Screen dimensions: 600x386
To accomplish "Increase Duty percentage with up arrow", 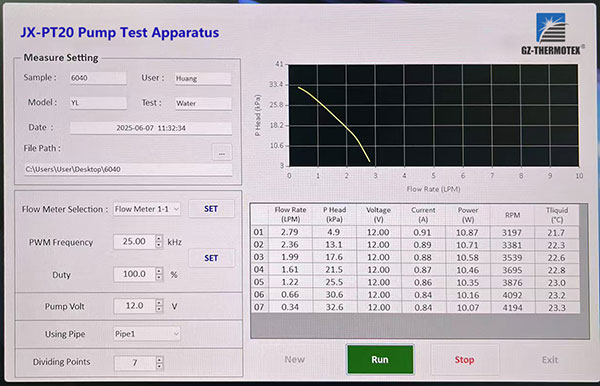I will point(159,270).
